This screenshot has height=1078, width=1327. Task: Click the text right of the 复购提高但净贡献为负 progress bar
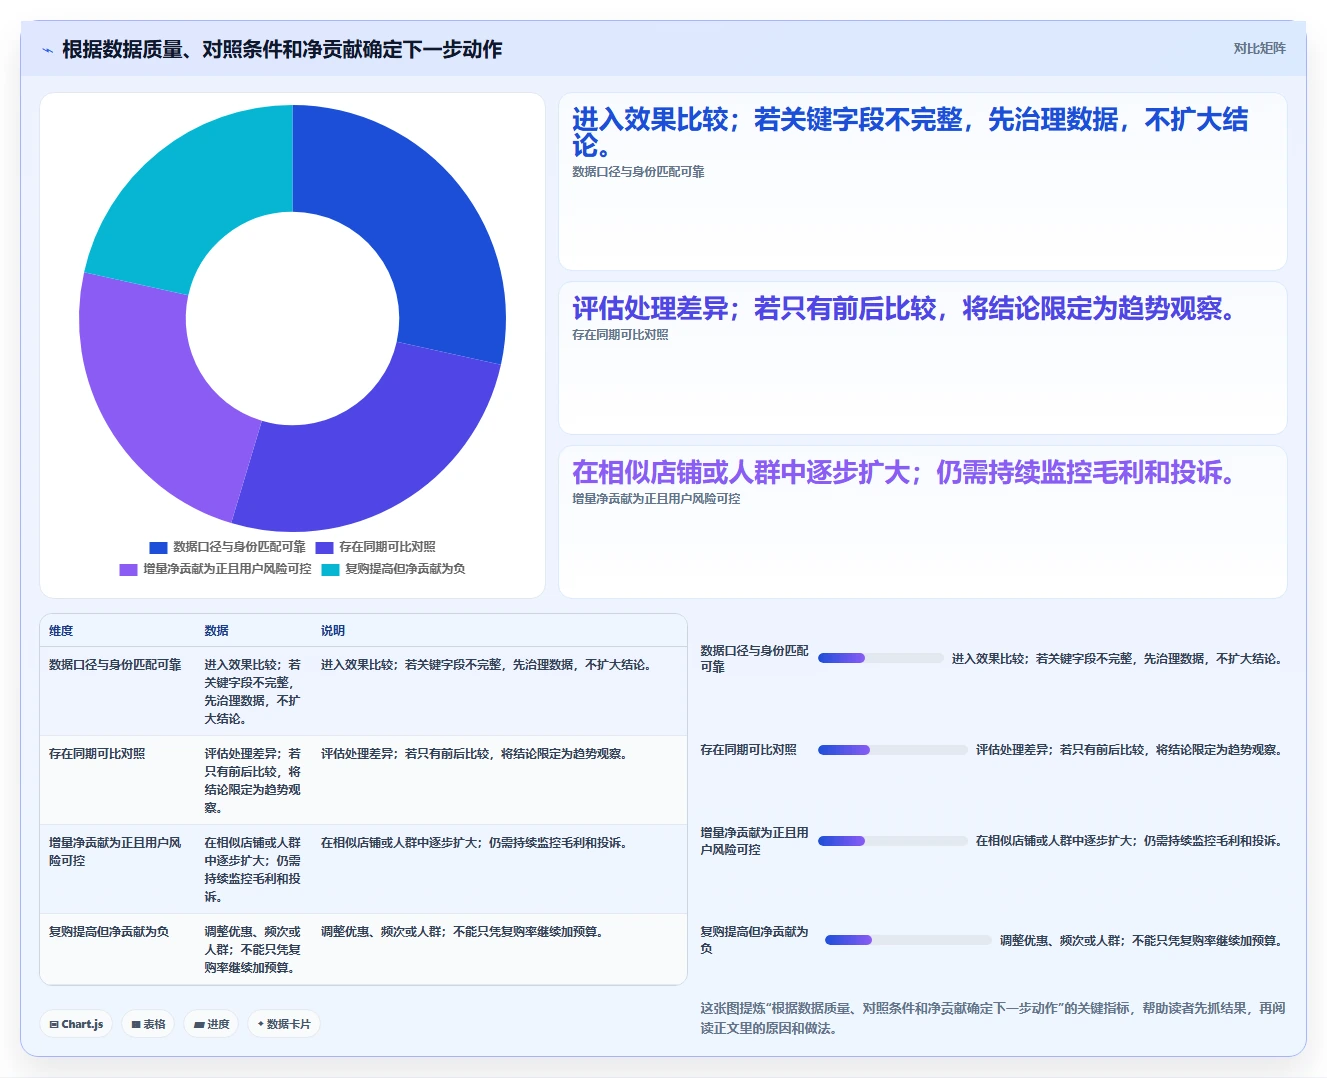(x=1142, y=941)
